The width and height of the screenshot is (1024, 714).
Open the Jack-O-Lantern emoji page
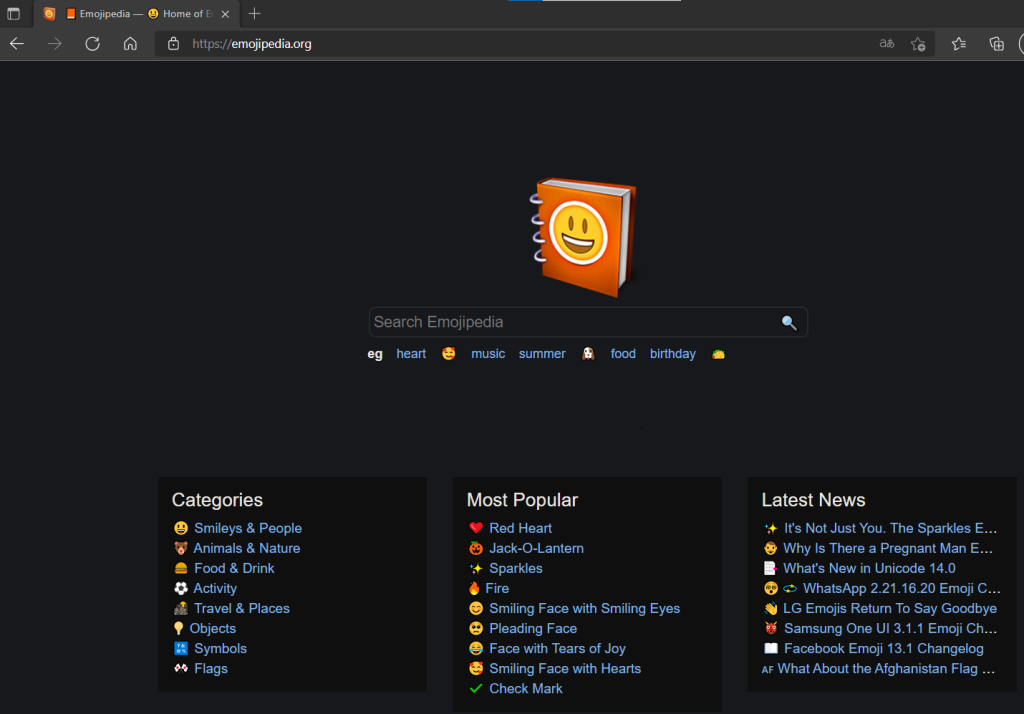point(536,548)
